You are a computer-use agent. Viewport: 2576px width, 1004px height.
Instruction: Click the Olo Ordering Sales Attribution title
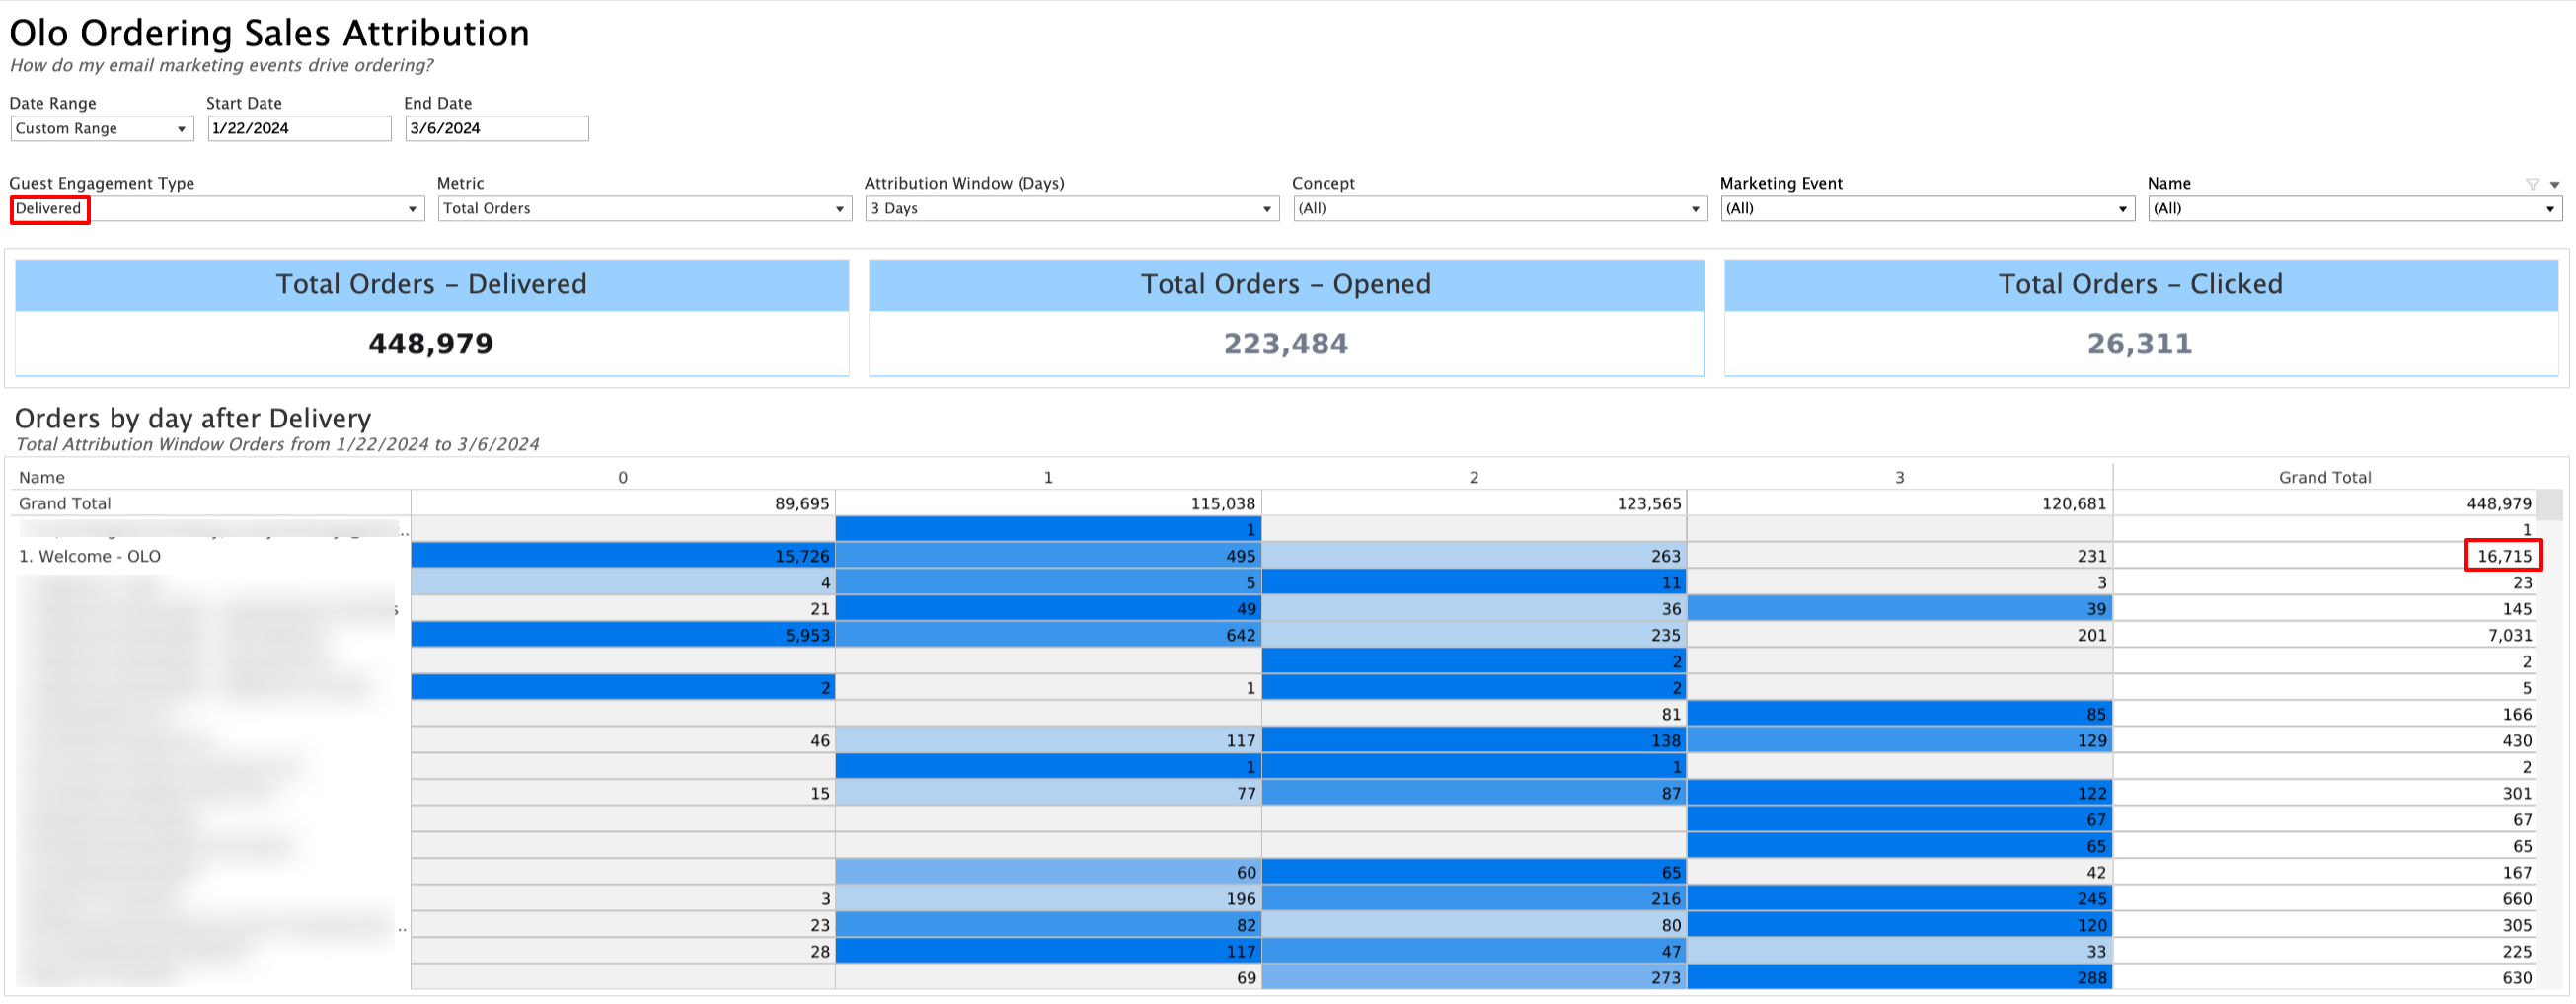point(269,34)
